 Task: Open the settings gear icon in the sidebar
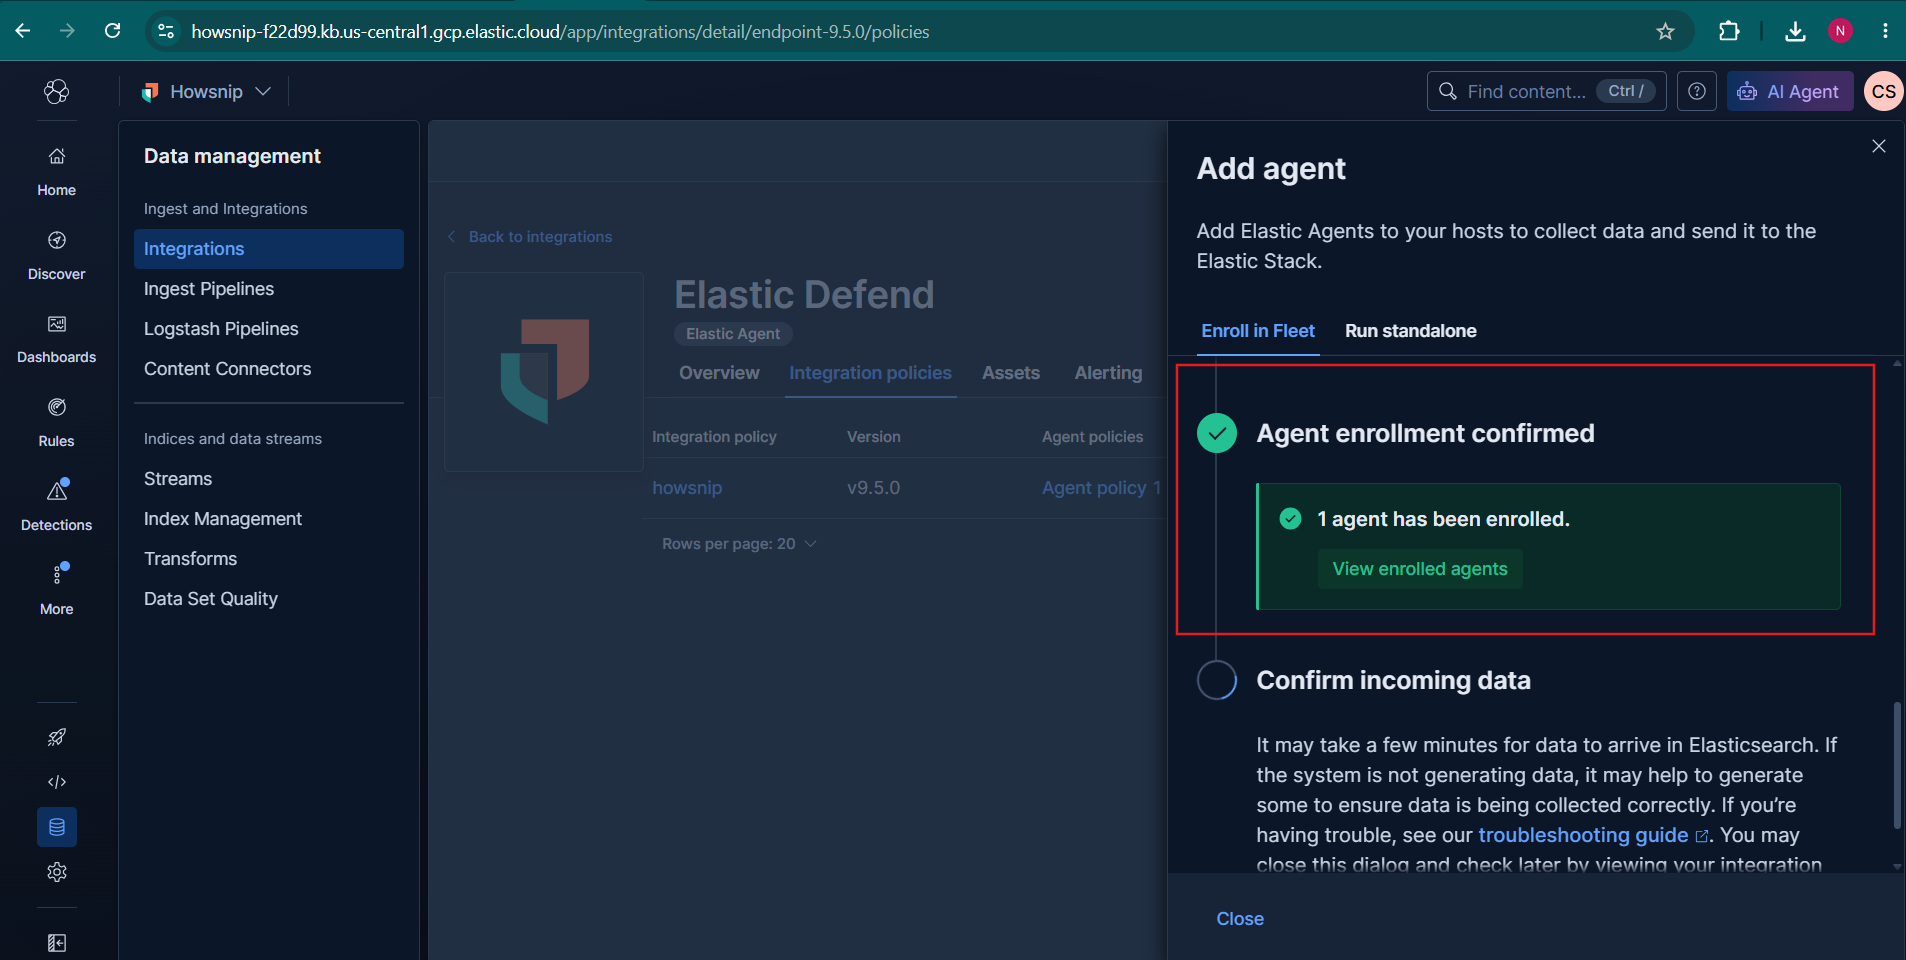click(57, 872)
